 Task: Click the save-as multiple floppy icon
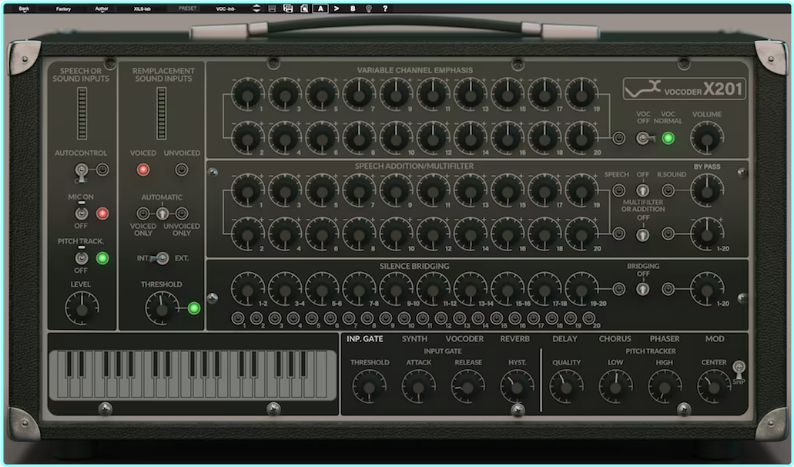288,8
